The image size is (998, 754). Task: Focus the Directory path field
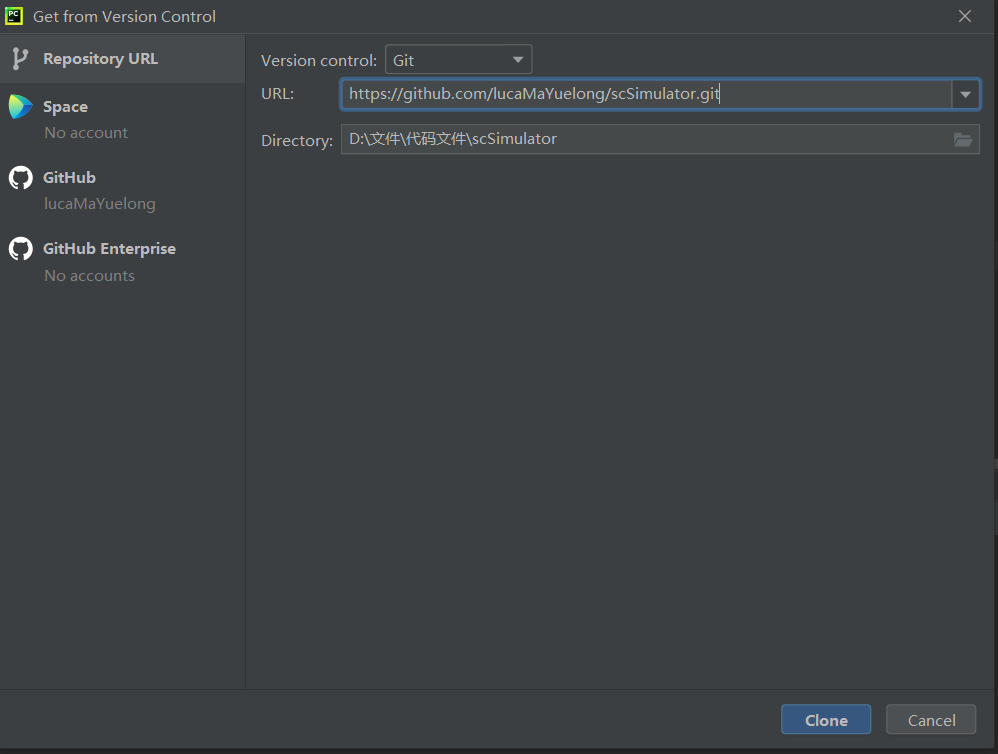pos(660,139)
